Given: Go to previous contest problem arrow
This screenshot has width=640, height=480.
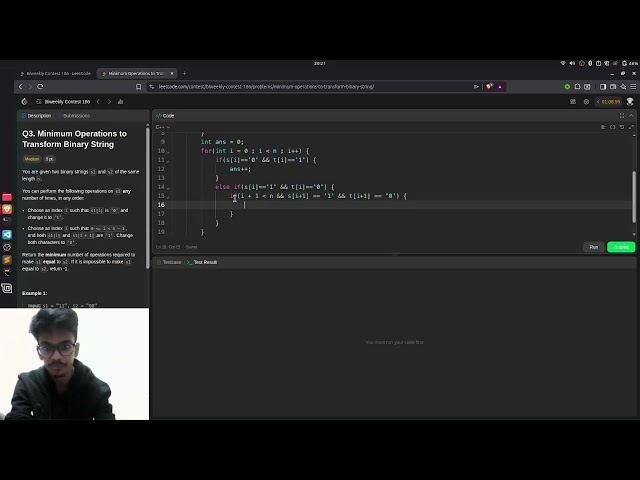Looking at the screenshot, I should pyautogui.click(x=98, y=102).
